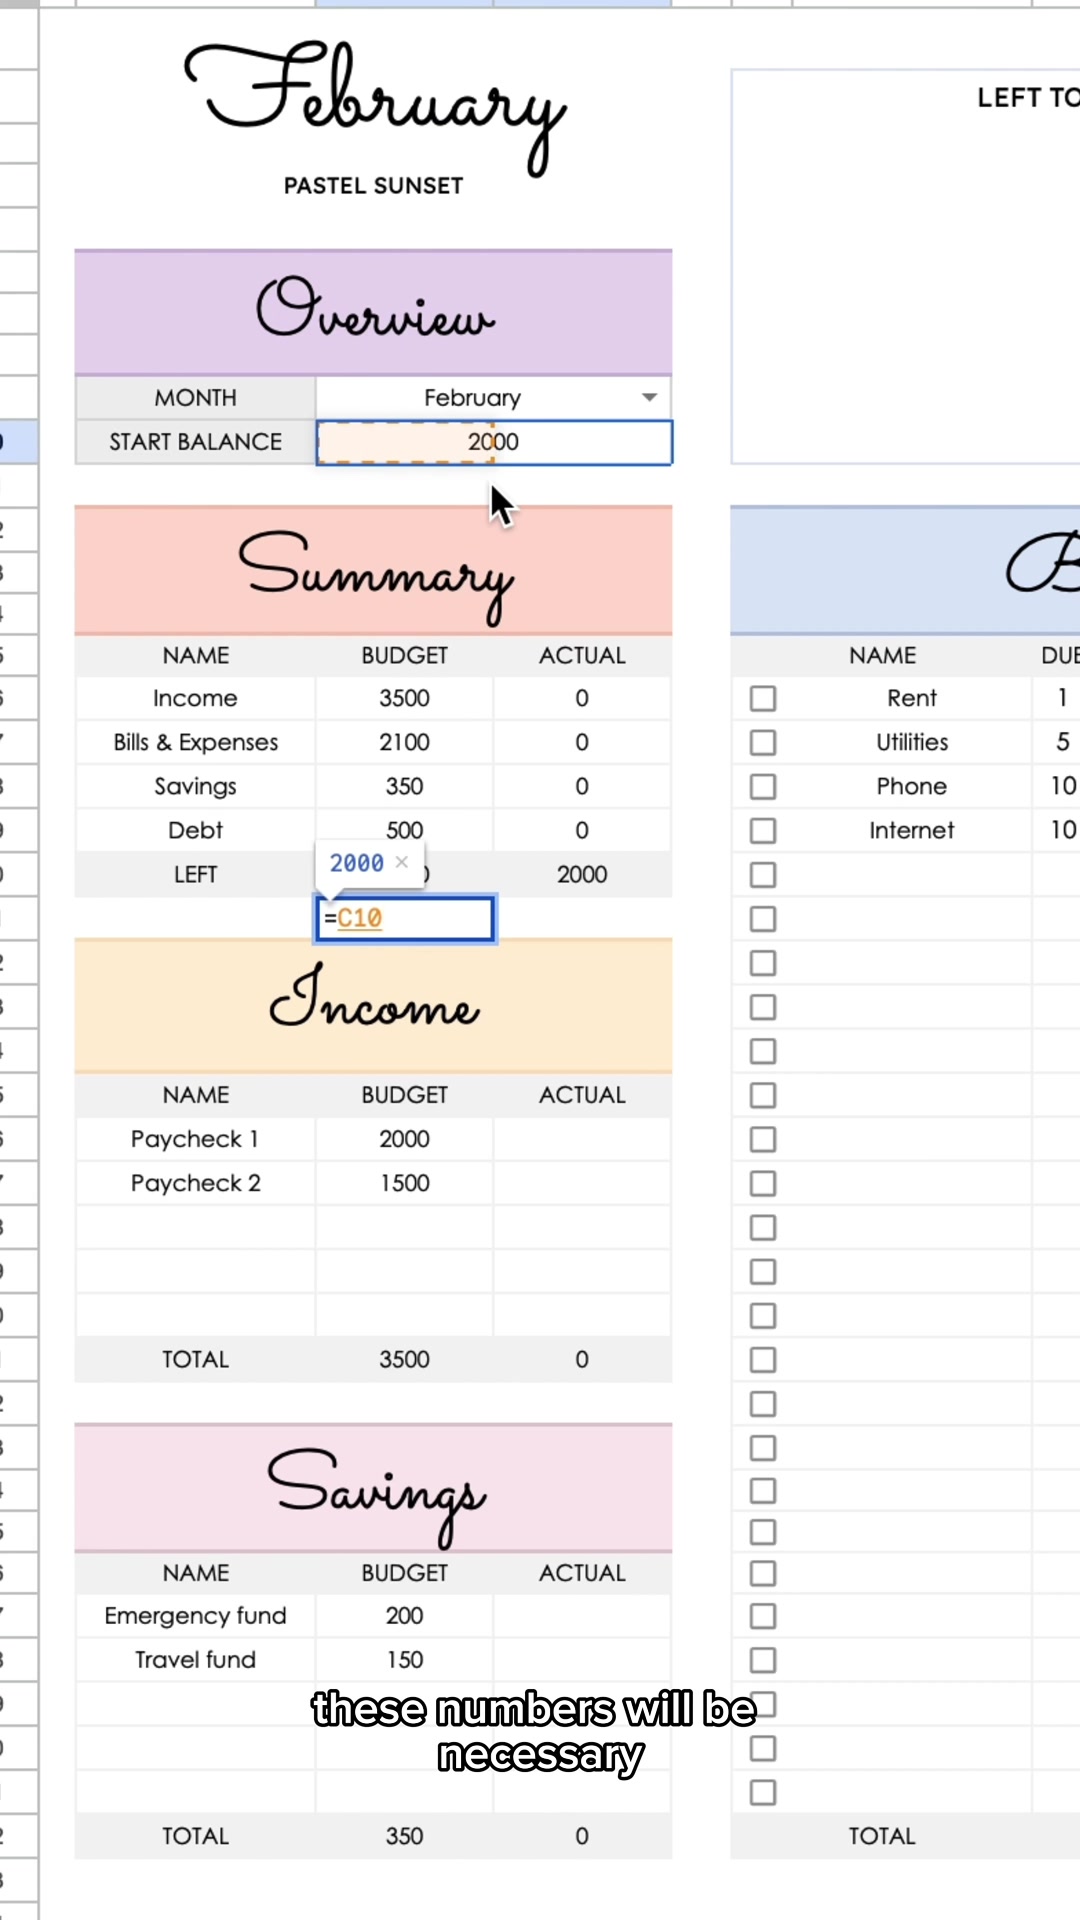
Task: Select Bills & Expenses budget cell 2100
Action: [405, 742]
